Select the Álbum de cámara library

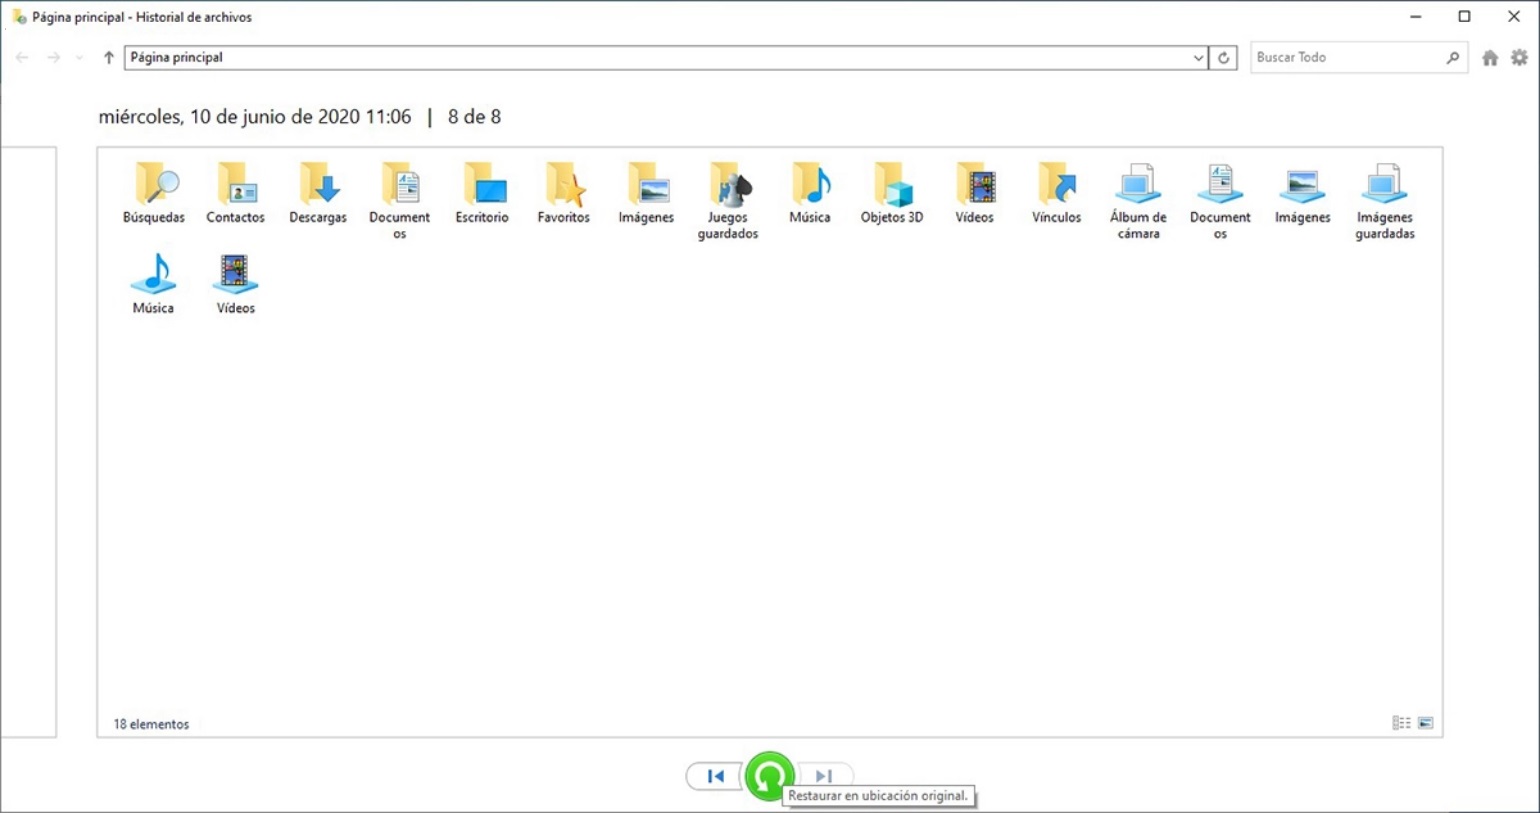(1138, 200)
